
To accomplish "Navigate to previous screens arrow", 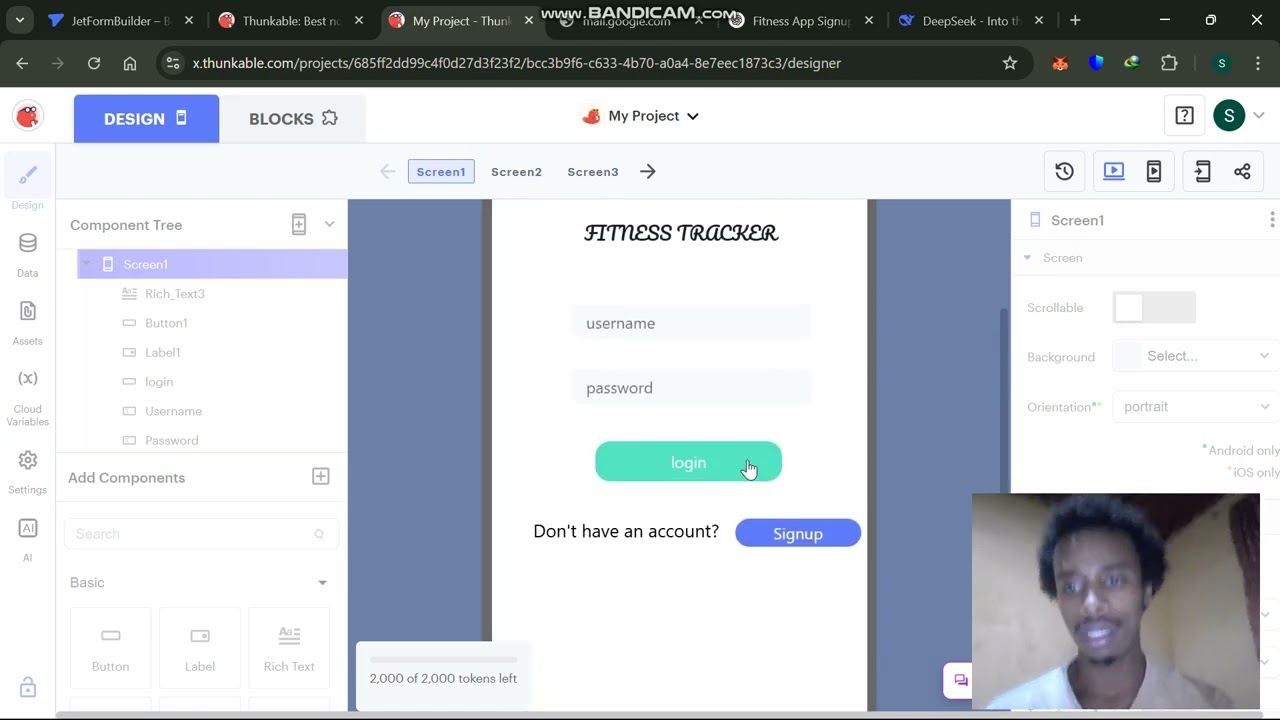I will [387, 172].
